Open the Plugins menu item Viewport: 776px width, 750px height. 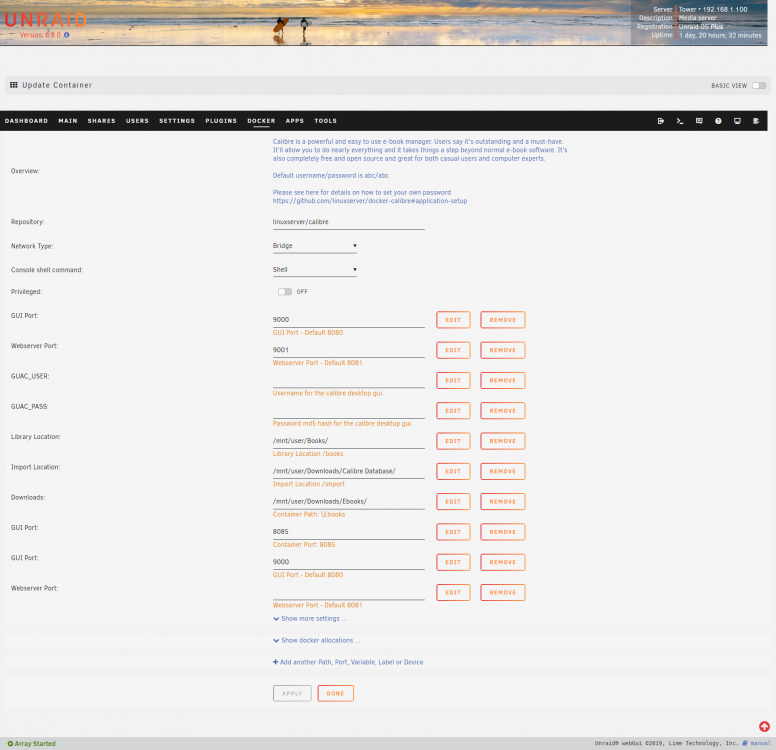point(221,121)
